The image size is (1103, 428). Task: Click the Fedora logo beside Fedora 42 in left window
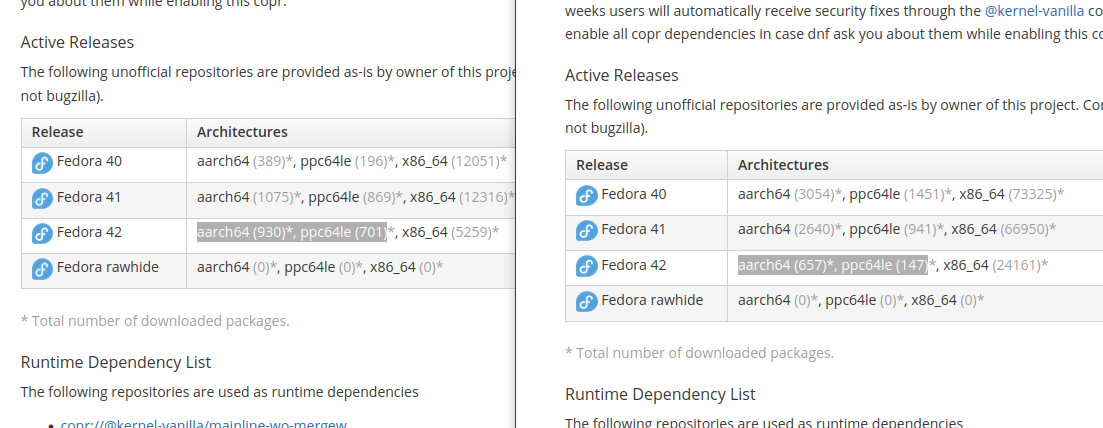click(x=42, y=234)
